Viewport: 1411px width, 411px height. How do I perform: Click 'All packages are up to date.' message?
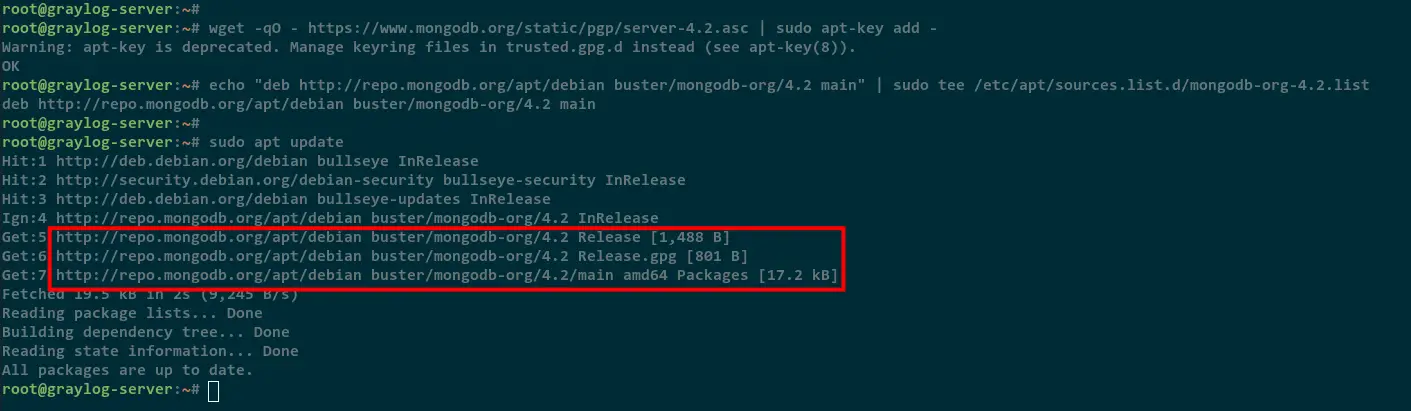point(127,370)
